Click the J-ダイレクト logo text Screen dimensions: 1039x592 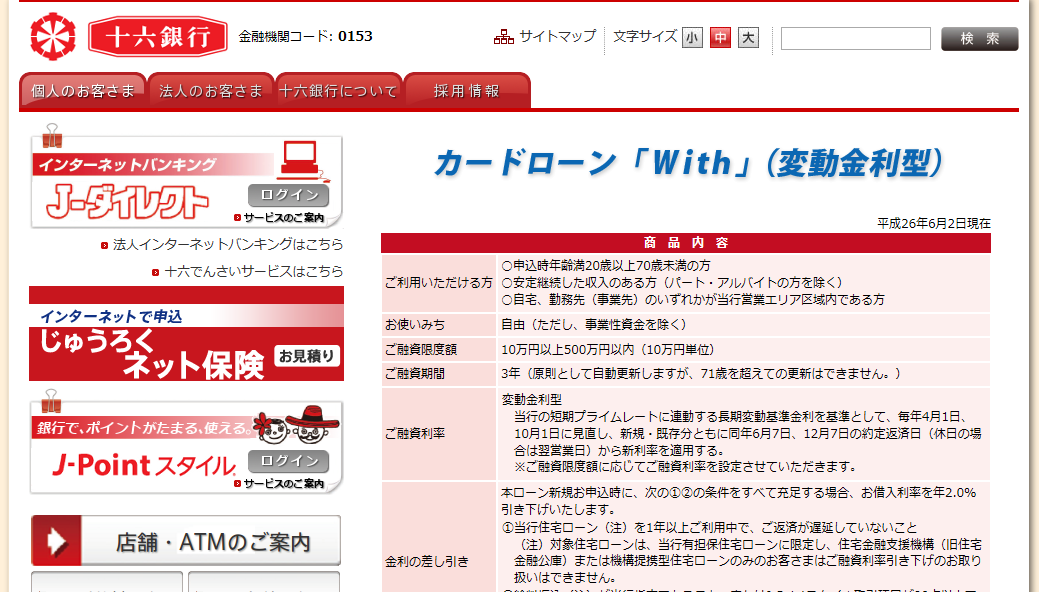[x=127, y=202]
